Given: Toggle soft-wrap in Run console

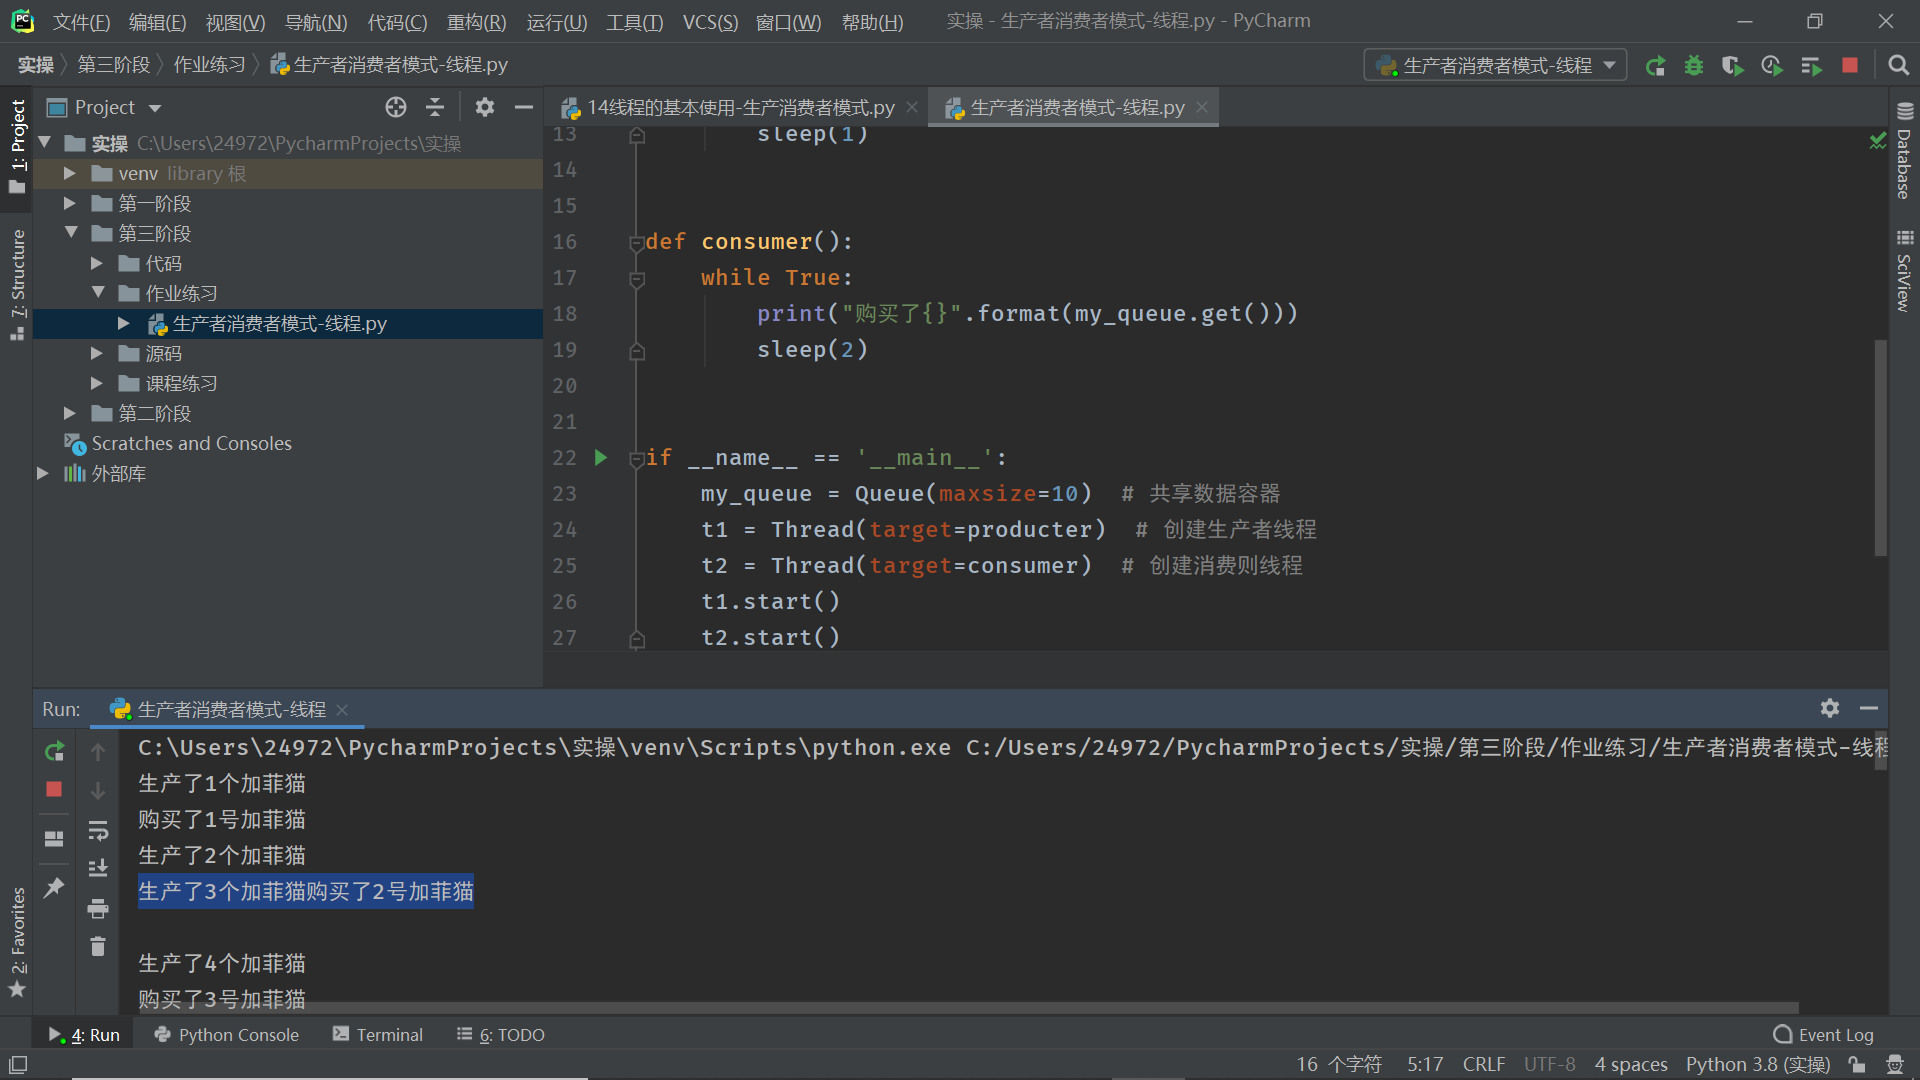Looking at the screenshot, I should click(x=98, y=830).
